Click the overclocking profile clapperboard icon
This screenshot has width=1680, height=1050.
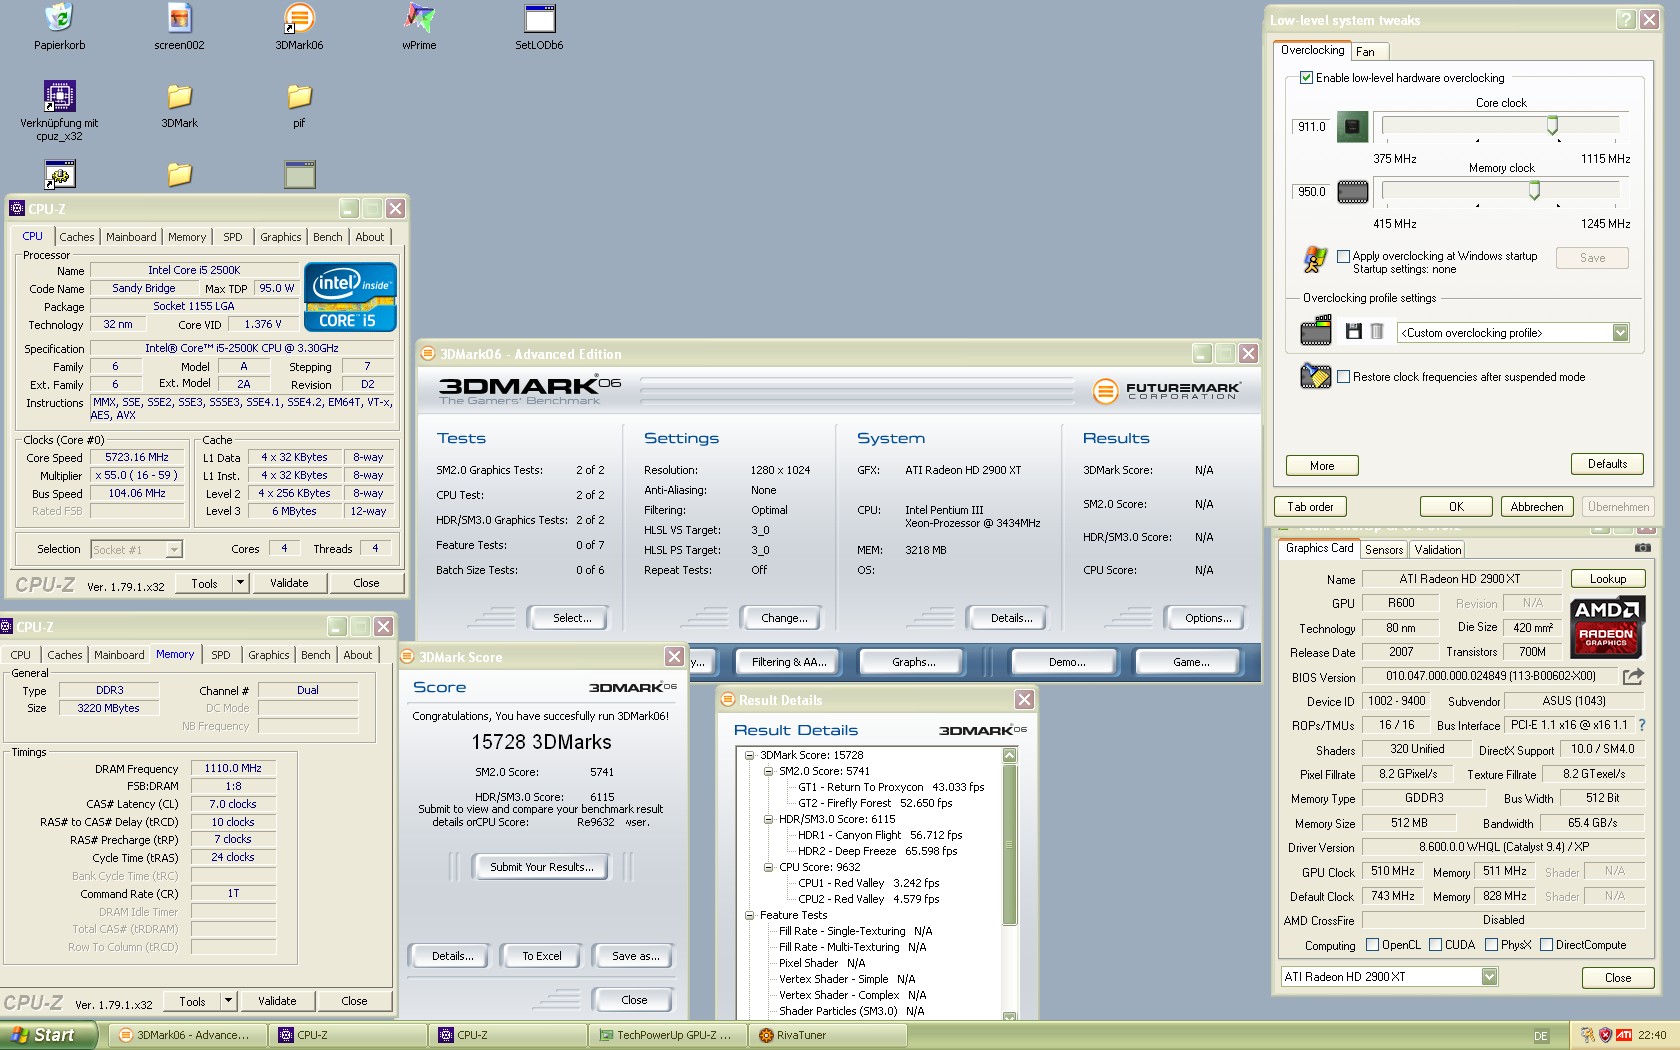tap(1315, 330)
